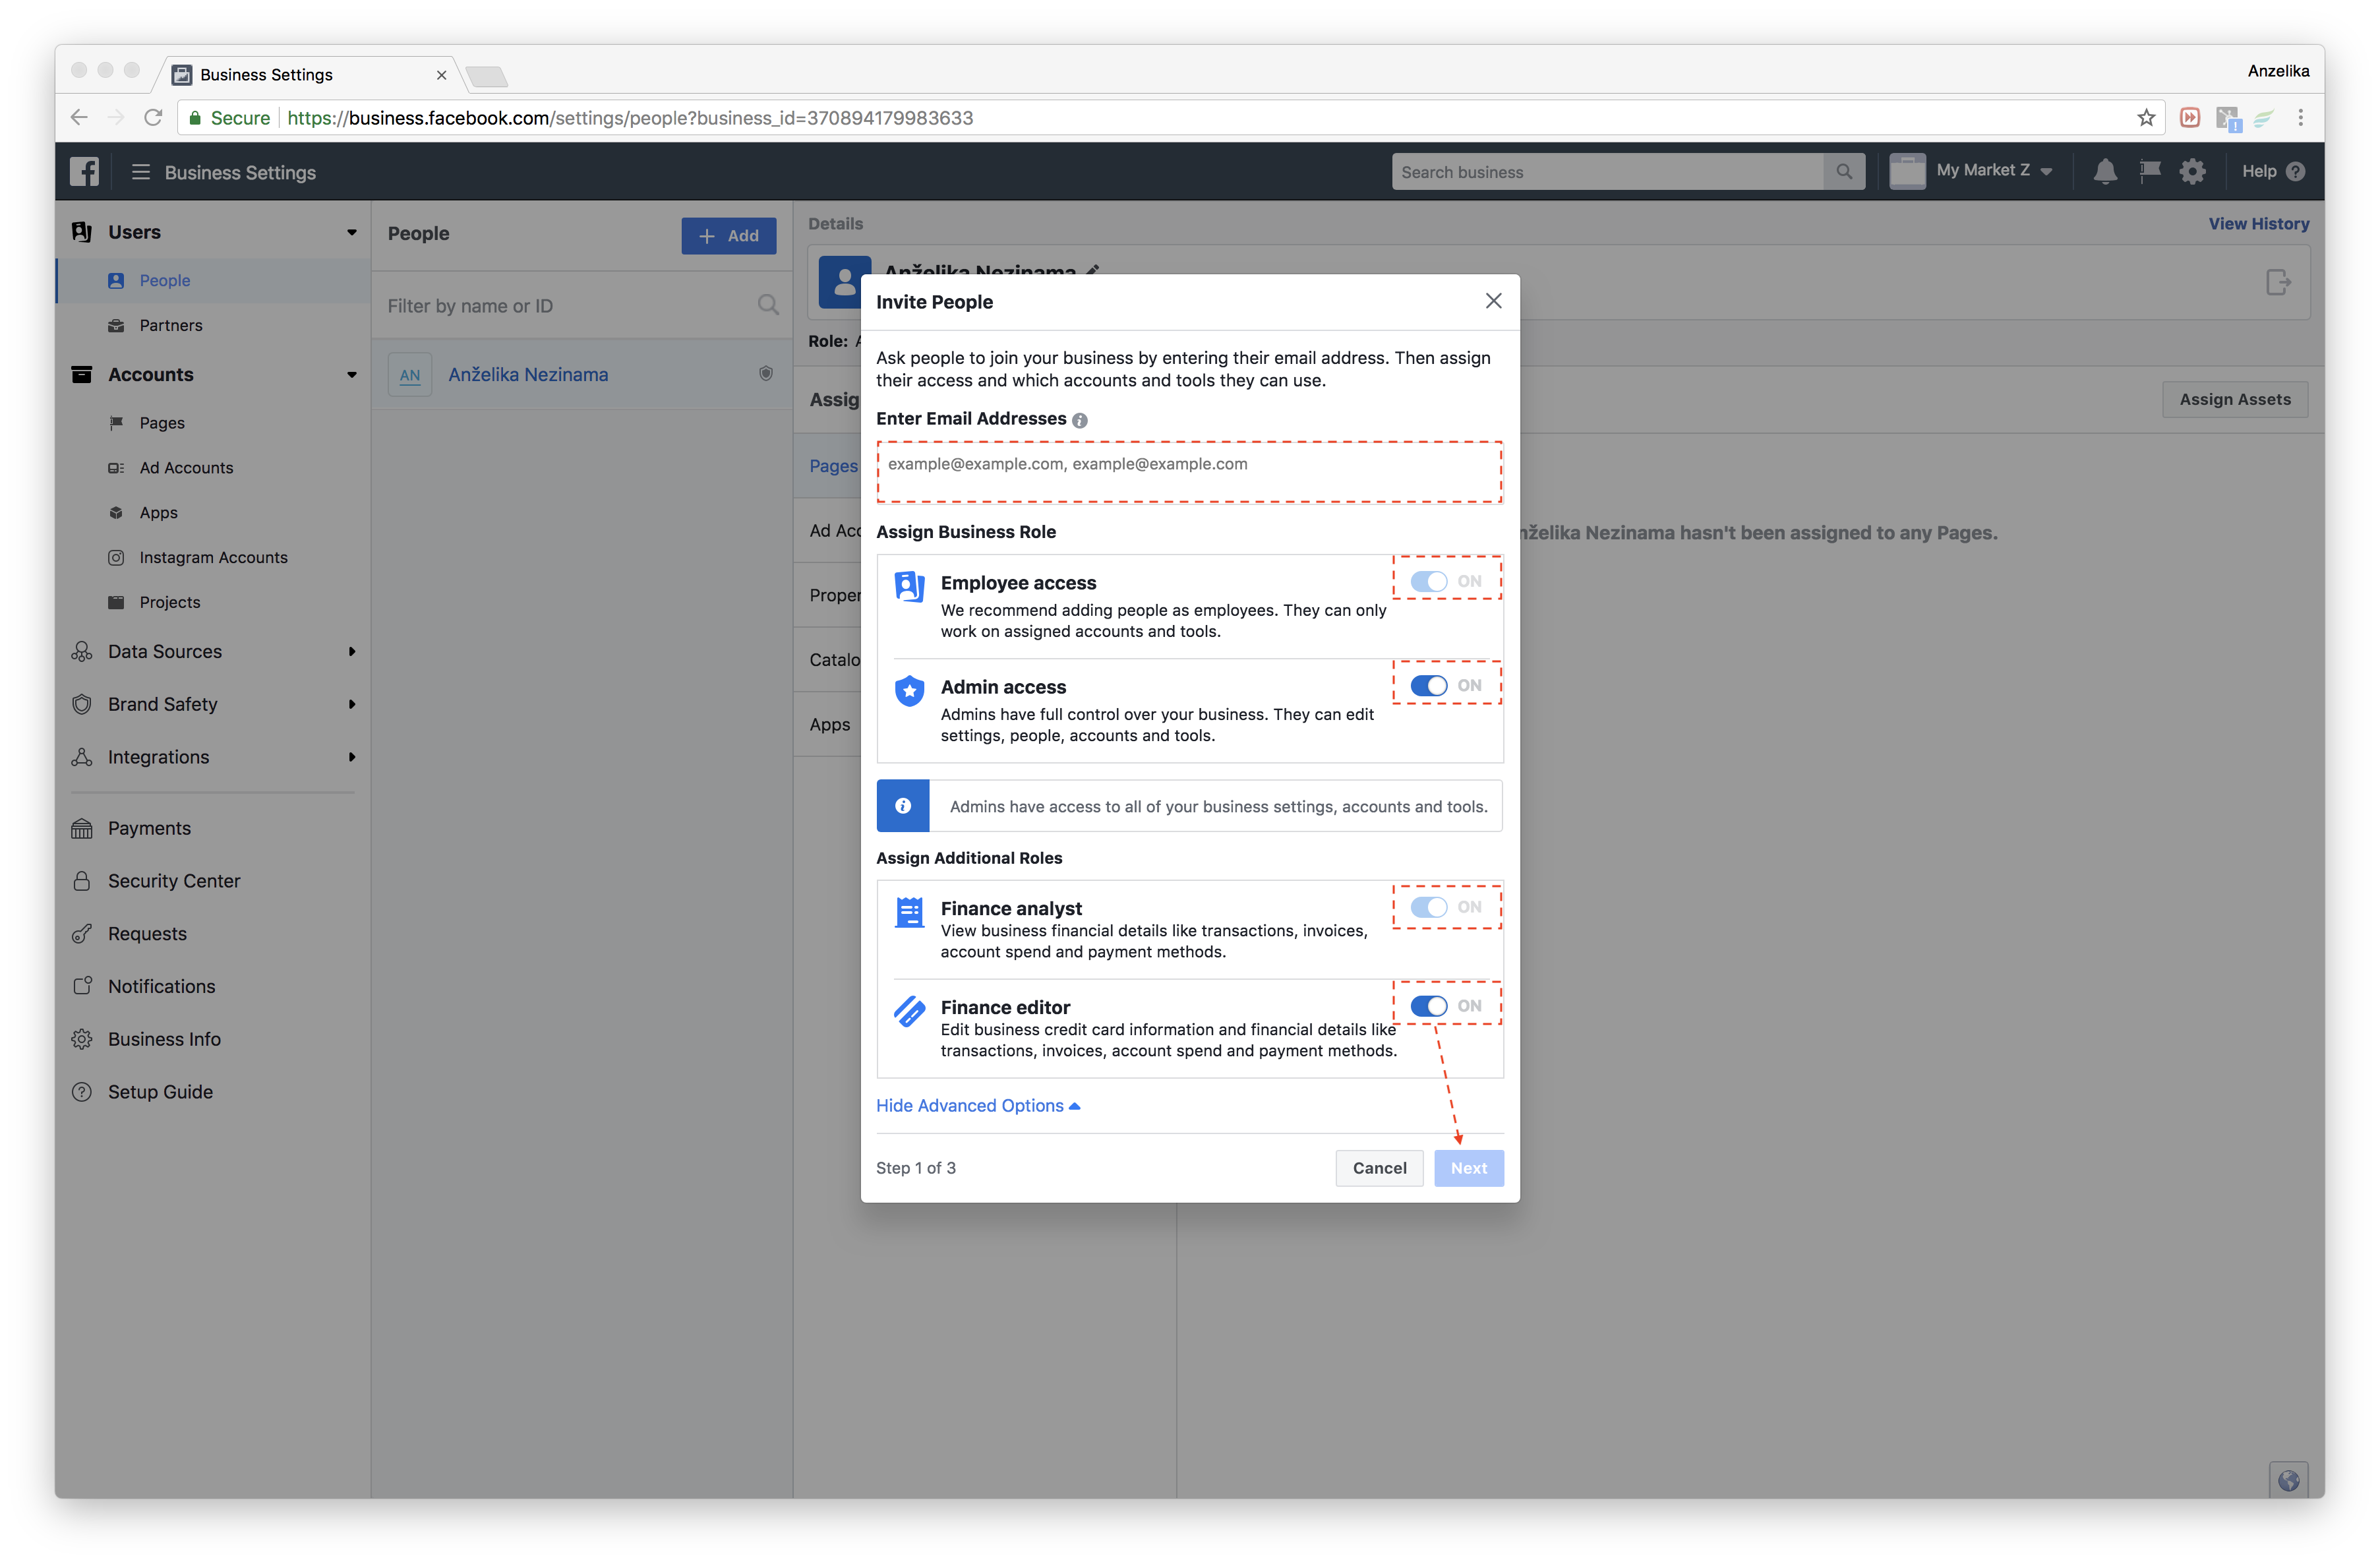
Task: Click the leave business icon in Details
Action: pyautogui.click(x=2279, y=283)
